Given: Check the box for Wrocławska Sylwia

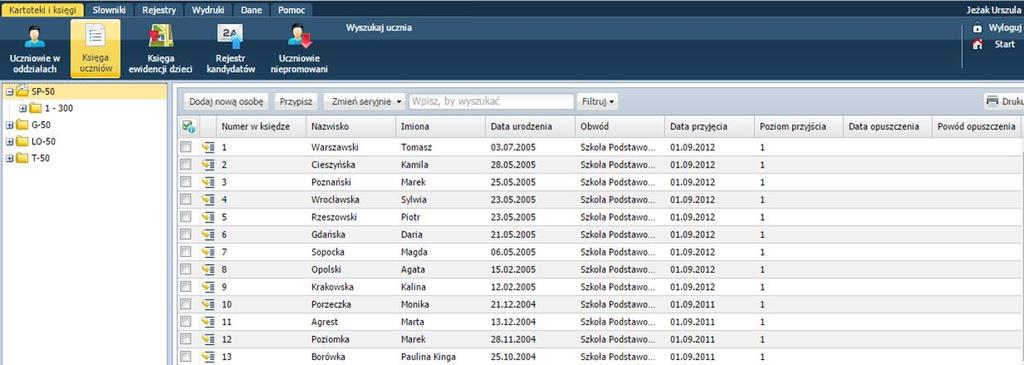Looking at the screenshot, I should (x=186, y=200).
